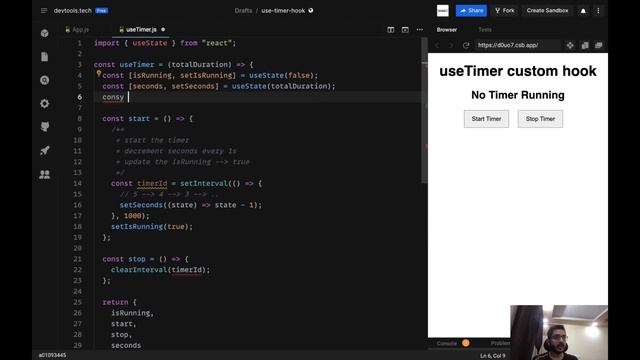Image resolution: width=640 pixels, height=360 pixels.
Task: Click 'consy' on line 6
Action: 113,97
